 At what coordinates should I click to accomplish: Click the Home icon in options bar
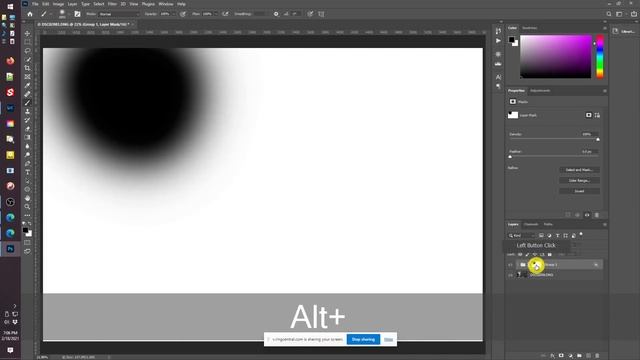coord(30,14)
